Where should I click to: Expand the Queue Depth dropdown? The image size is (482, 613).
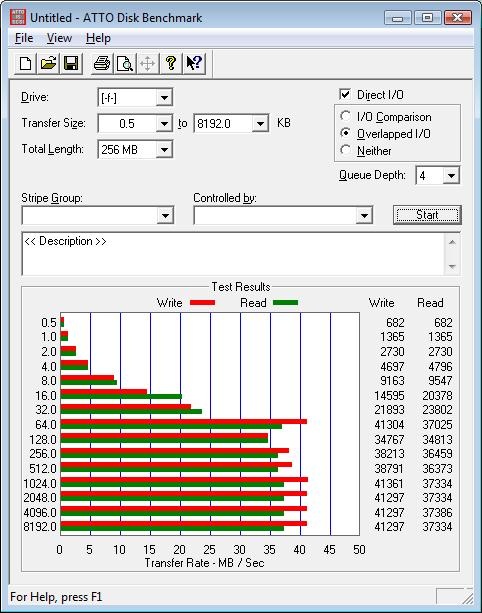coord(451,176)
